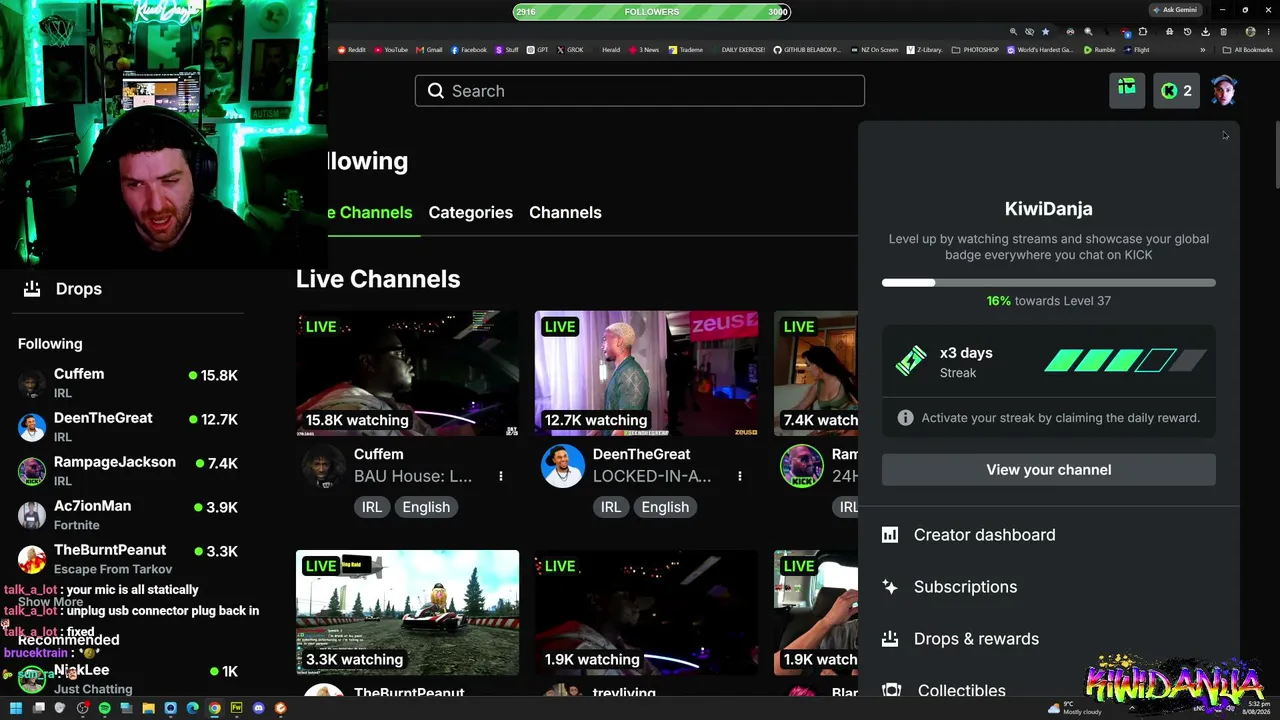Click DeenTheGreat's channel avatar under stream
The image size is (1280, 720).
(562, 466)
